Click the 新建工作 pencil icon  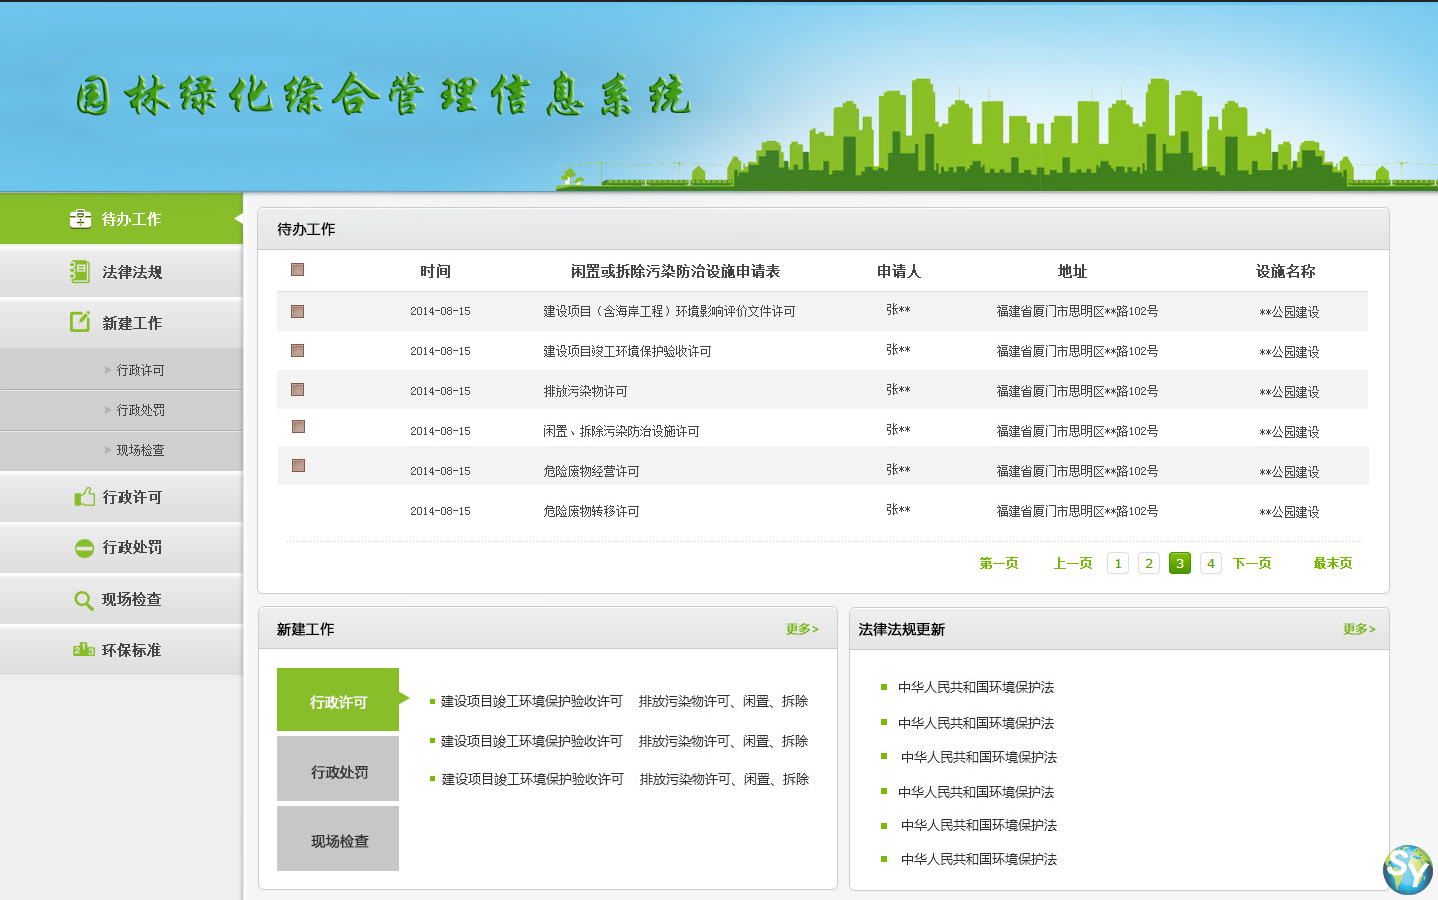(80, 322)
